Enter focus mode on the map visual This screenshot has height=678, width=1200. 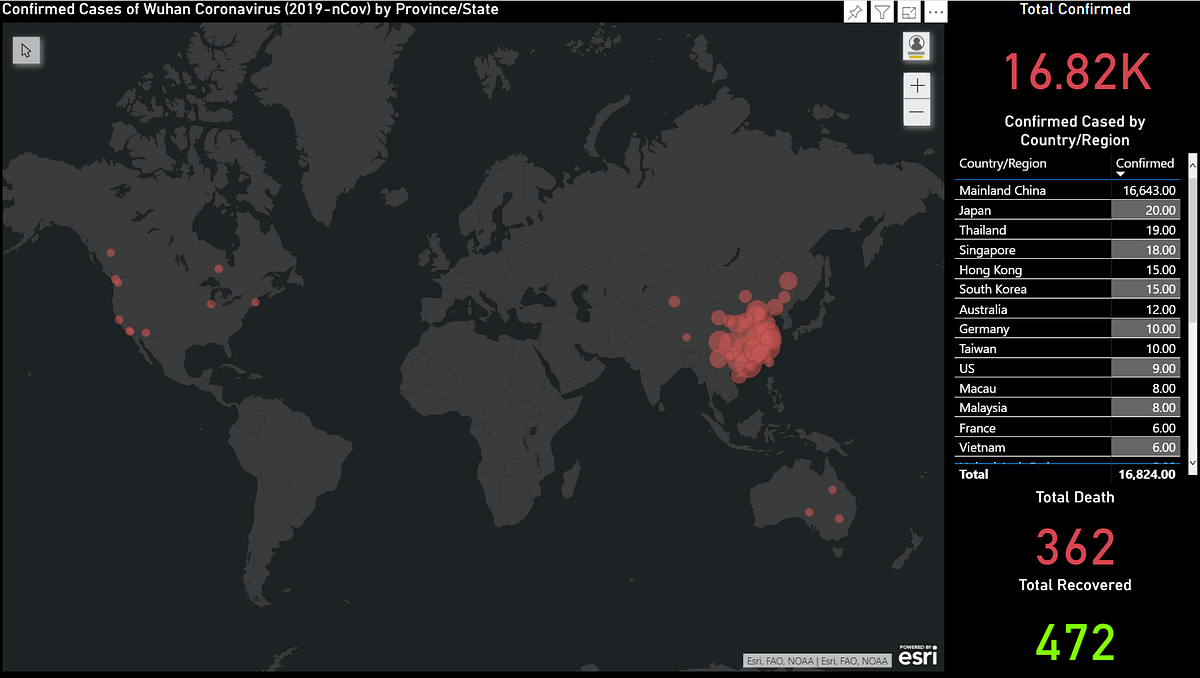[908, 11]
